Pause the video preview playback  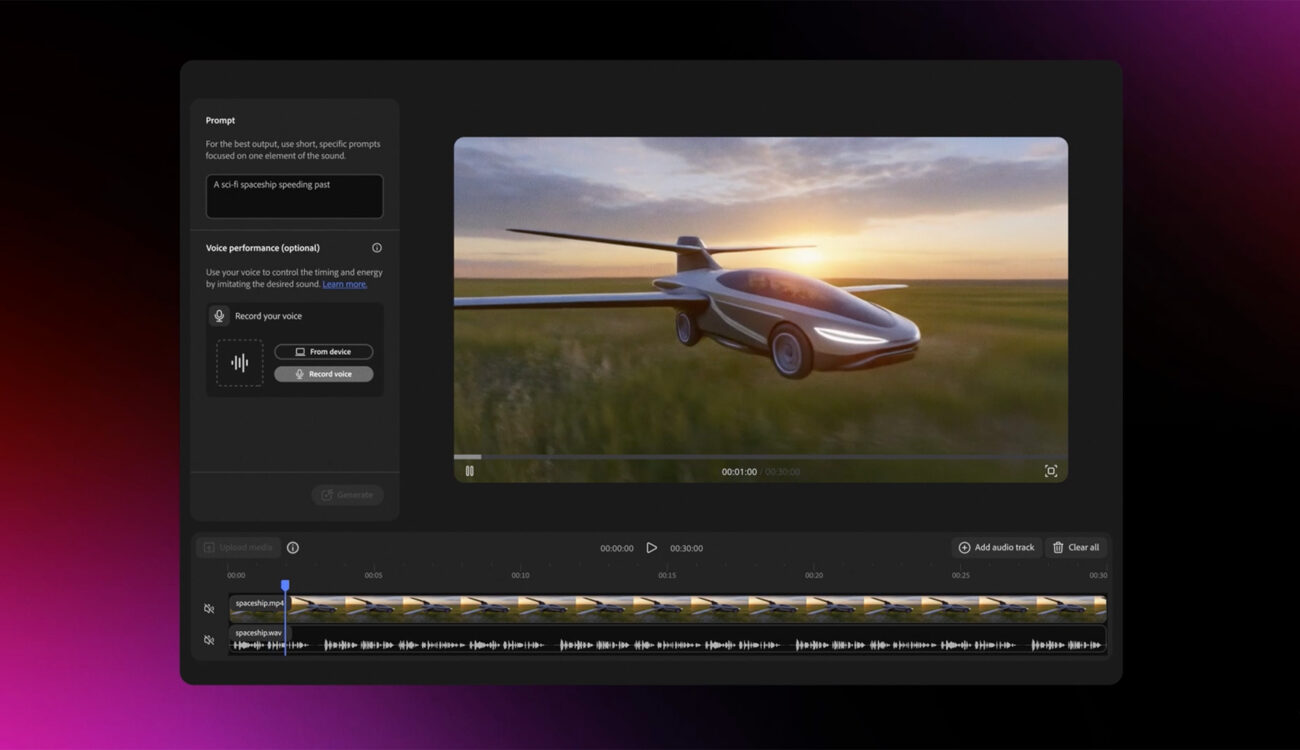pos(469,471)
